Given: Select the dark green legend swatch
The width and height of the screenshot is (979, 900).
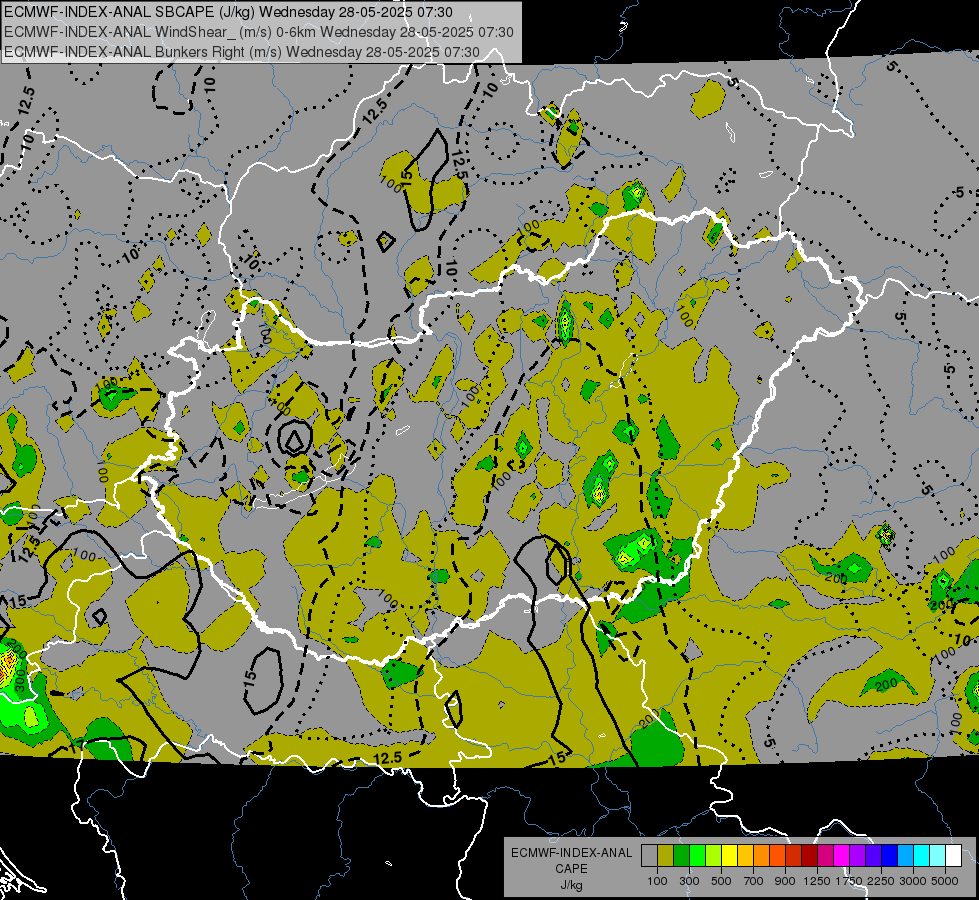Looking at the screenshot, I should pyautogui.click(x=681, y=856).
